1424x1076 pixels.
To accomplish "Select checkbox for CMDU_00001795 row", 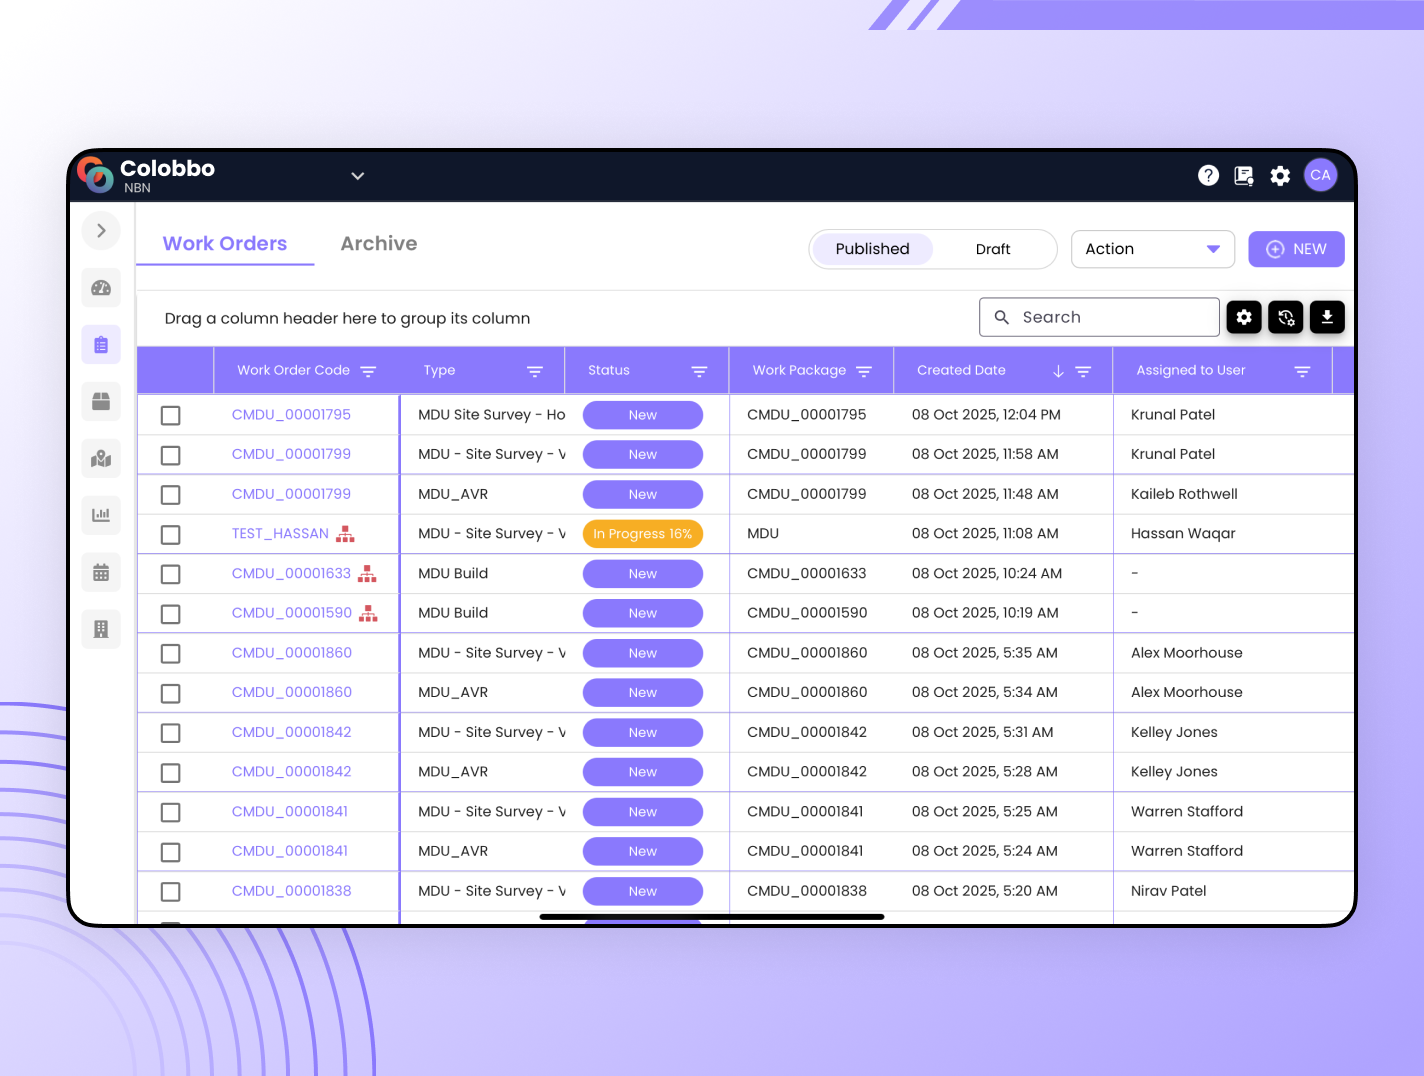I will coord(171,415).
